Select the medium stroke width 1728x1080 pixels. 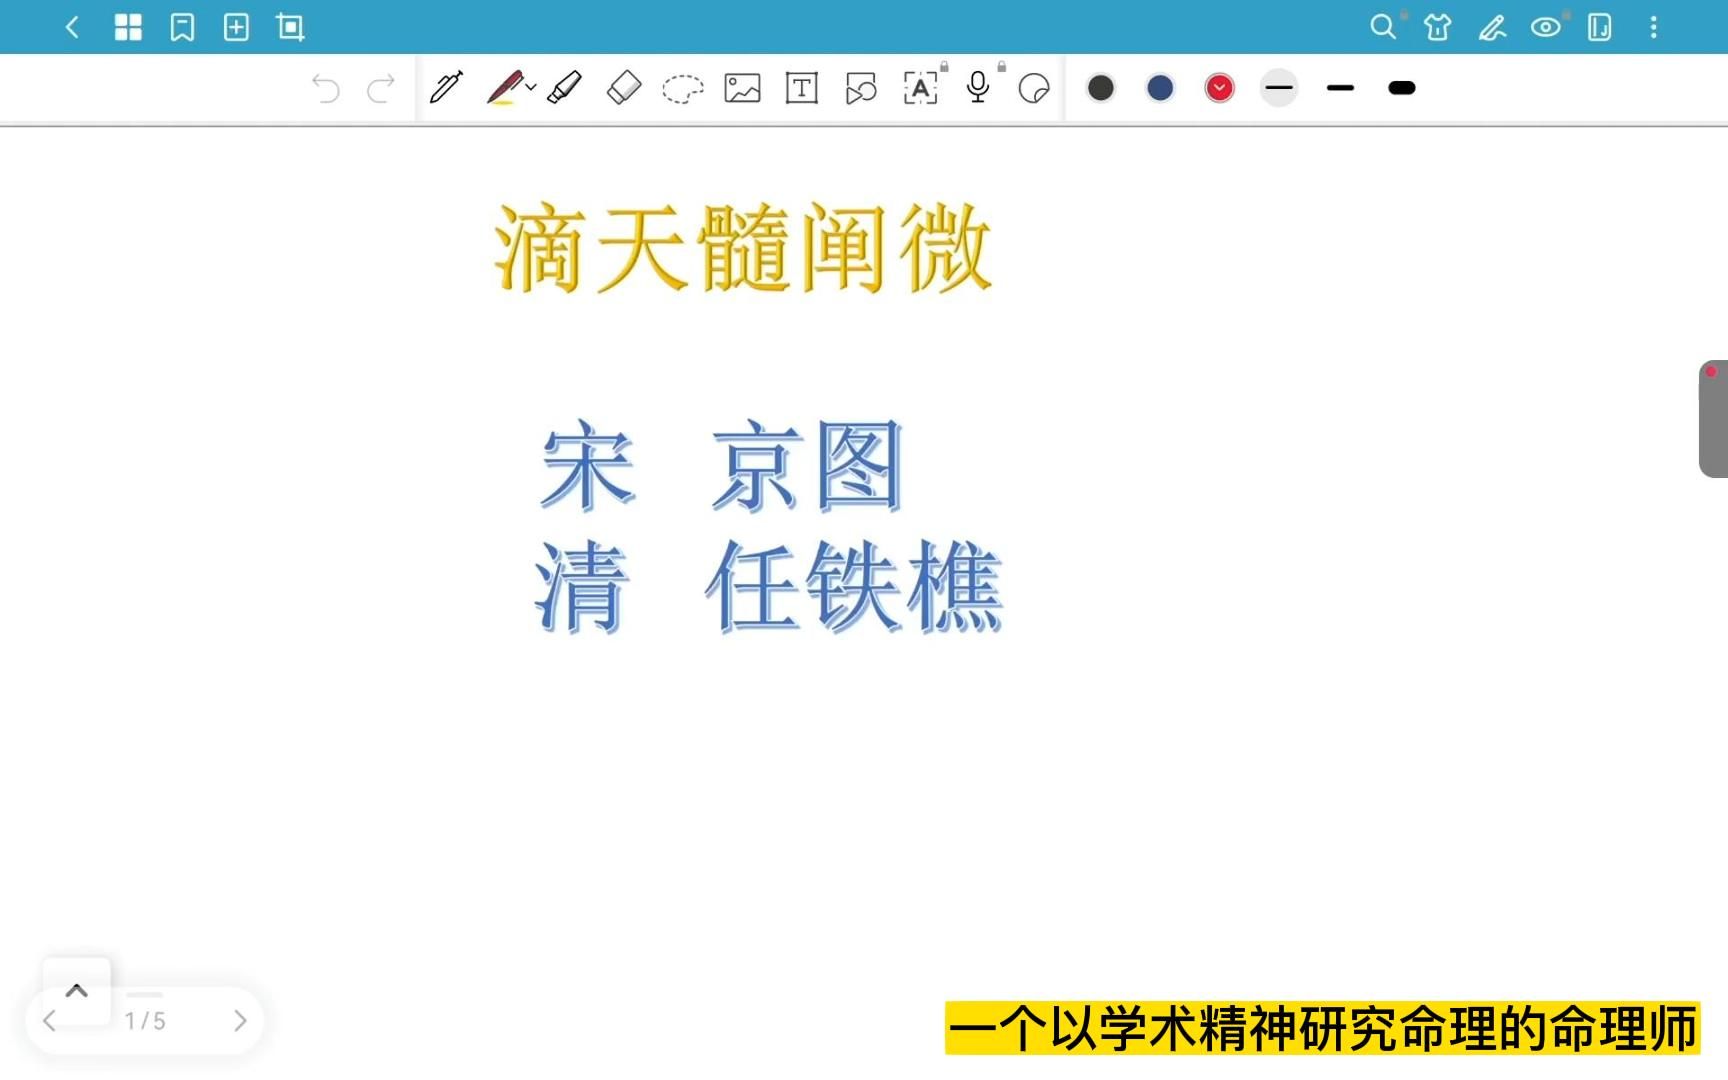[1340, 88]
